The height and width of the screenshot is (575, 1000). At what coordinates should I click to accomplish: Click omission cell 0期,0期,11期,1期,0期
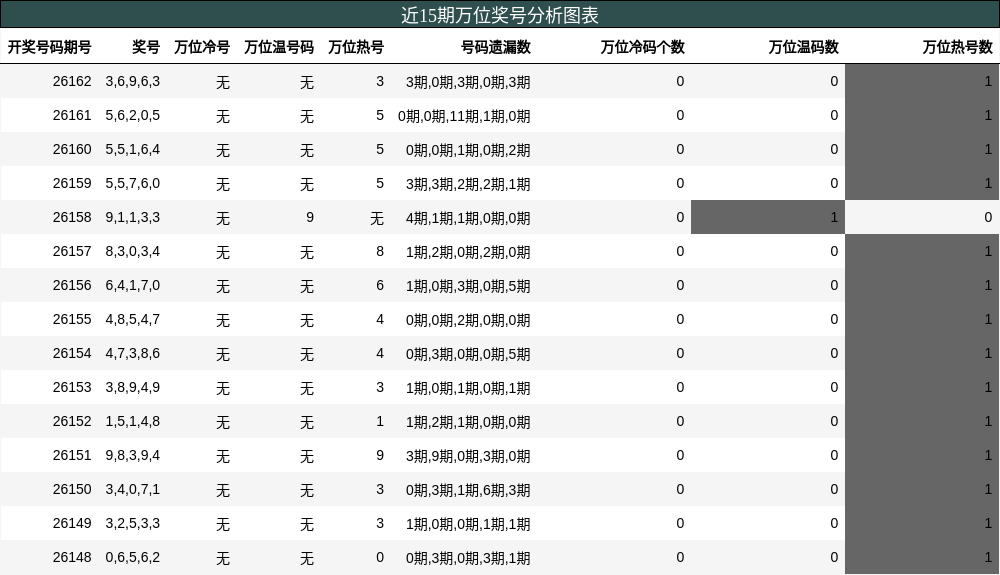tap(464, 116)
